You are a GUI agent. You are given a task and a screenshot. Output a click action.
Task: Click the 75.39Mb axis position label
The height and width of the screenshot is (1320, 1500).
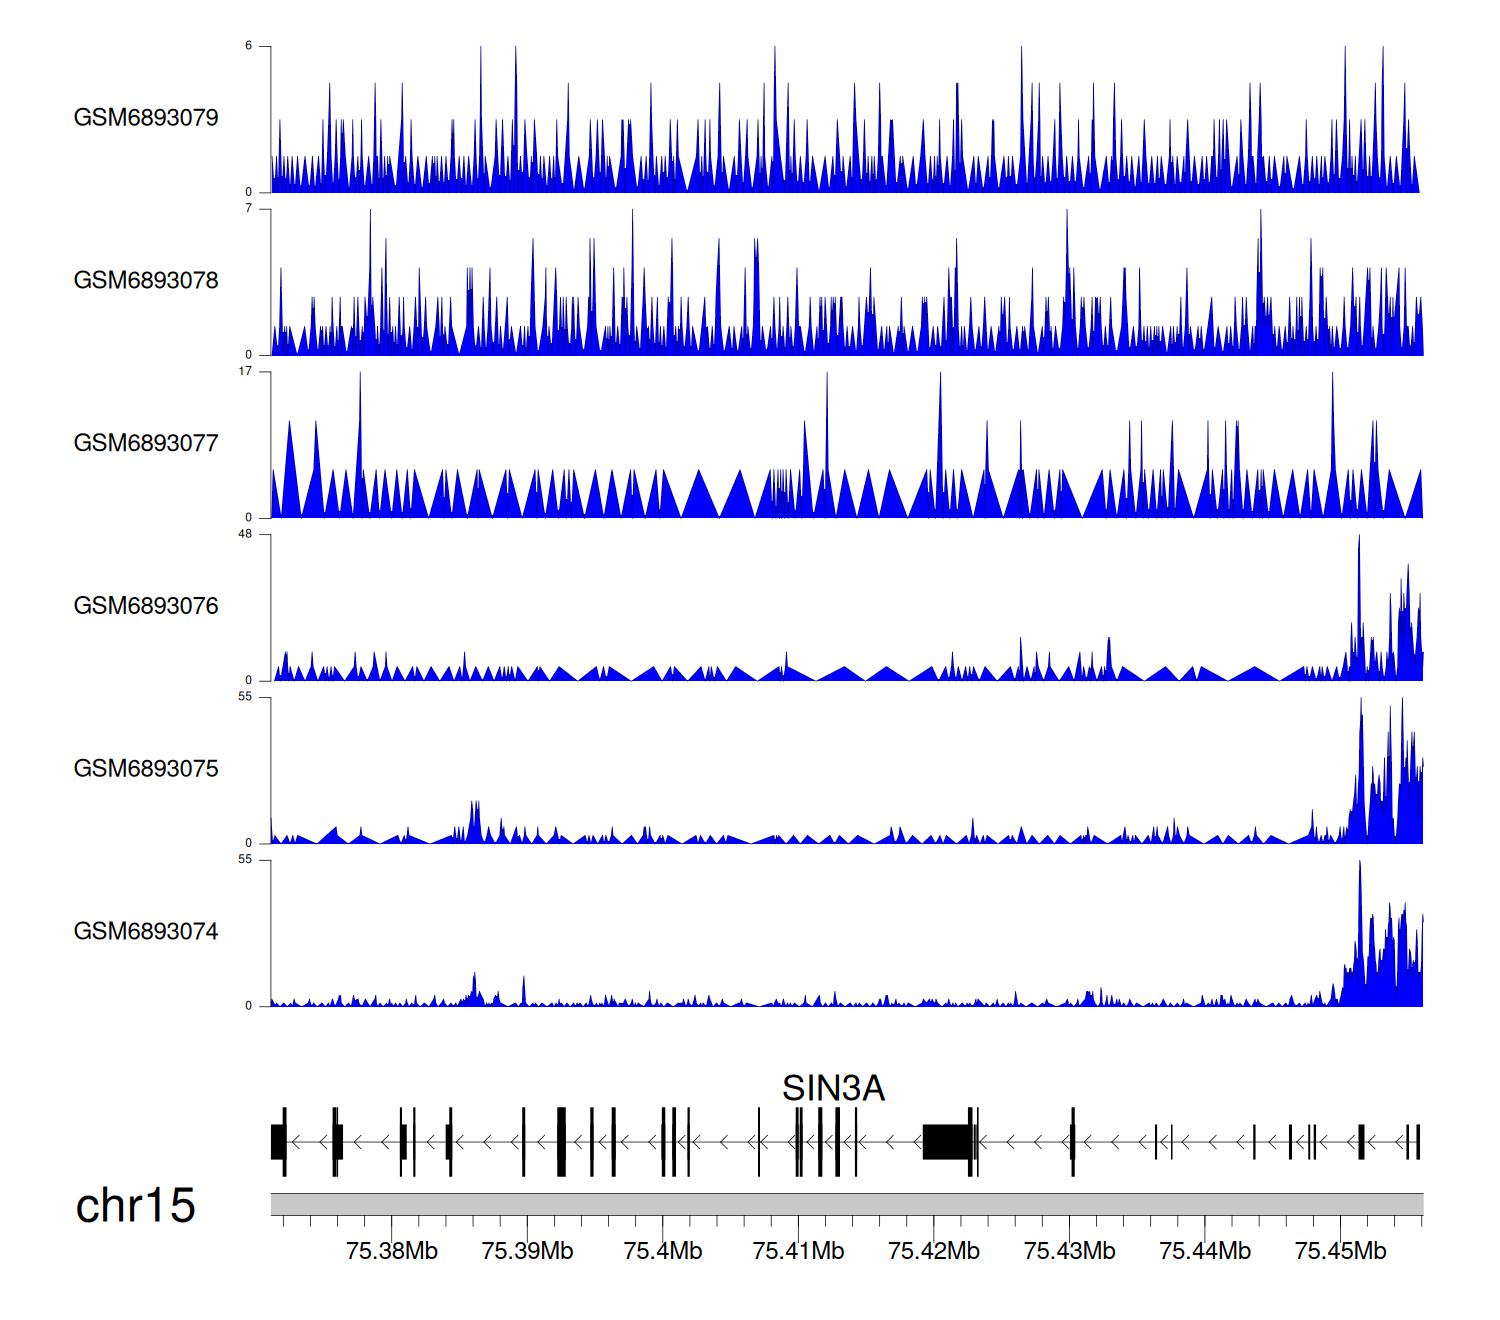pos(527,1251)
